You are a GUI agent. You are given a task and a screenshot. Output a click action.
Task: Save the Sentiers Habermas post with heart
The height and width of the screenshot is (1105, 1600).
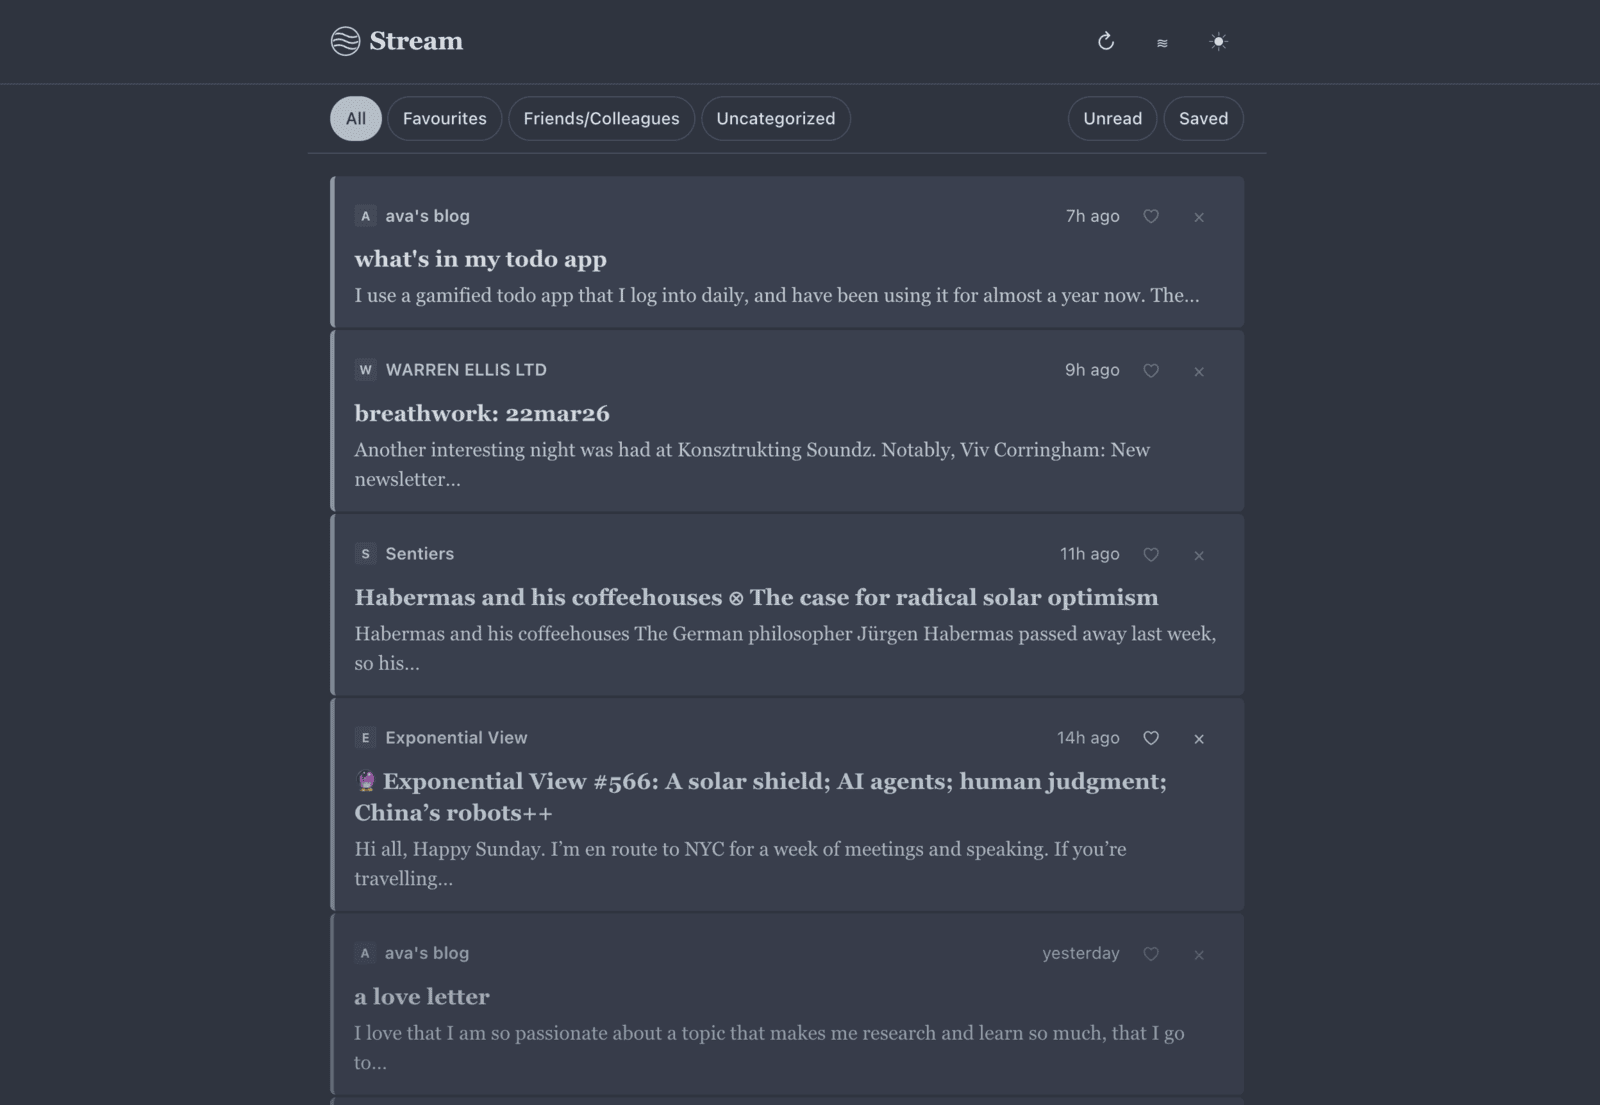click(x=1151, y=554)
